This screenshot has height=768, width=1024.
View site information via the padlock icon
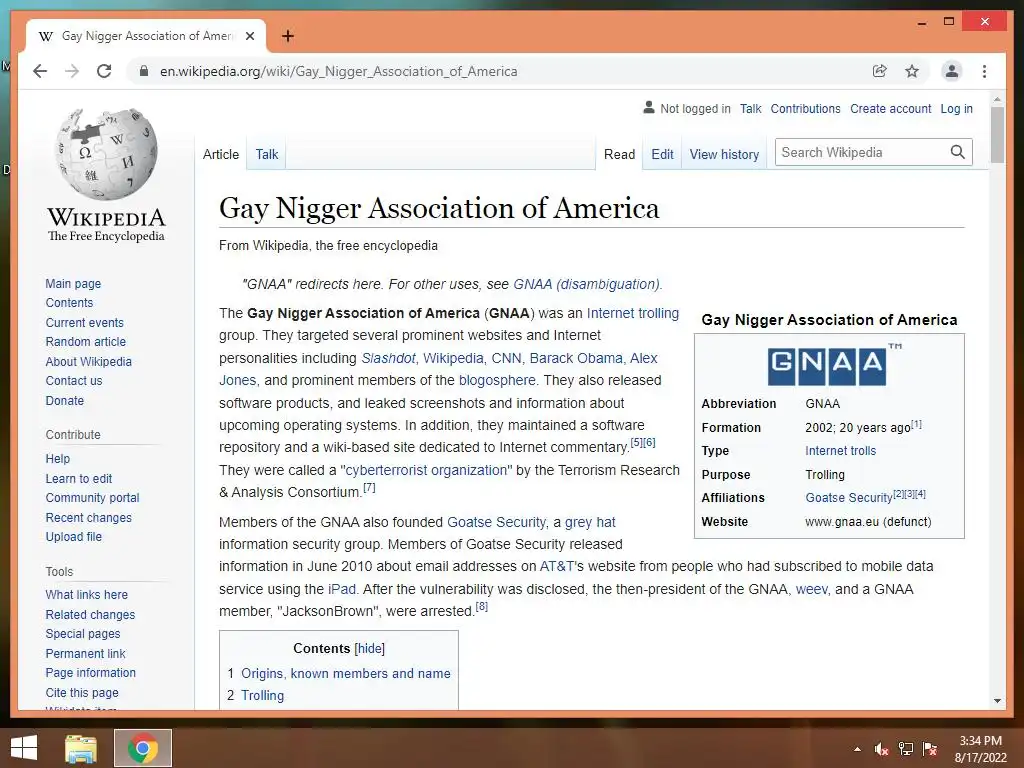tap(144, 71)
